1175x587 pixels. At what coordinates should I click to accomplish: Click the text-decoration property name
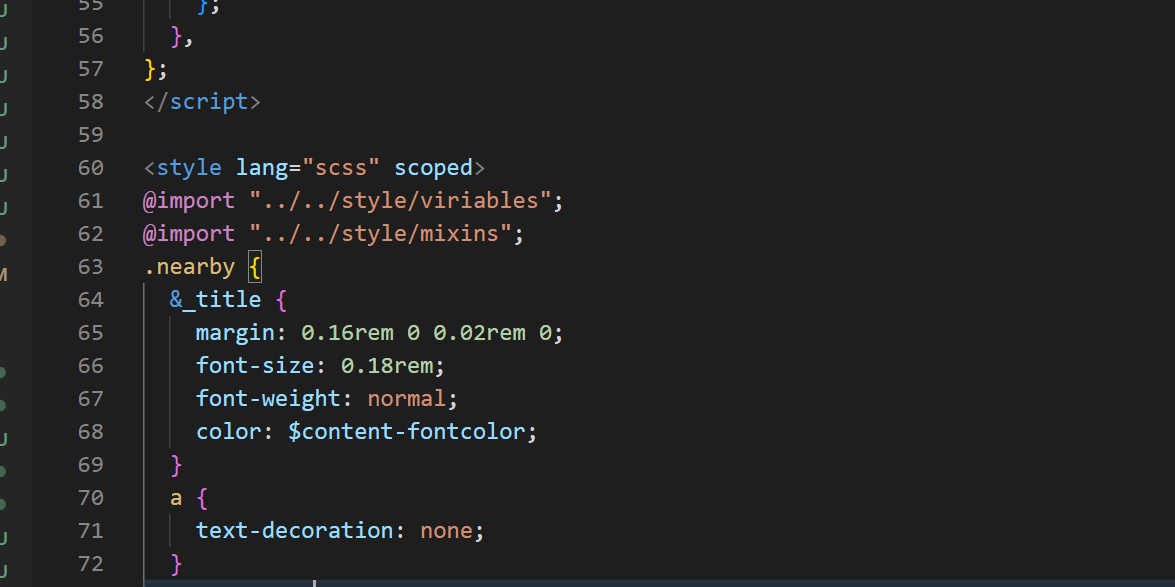tap(294, 530)
